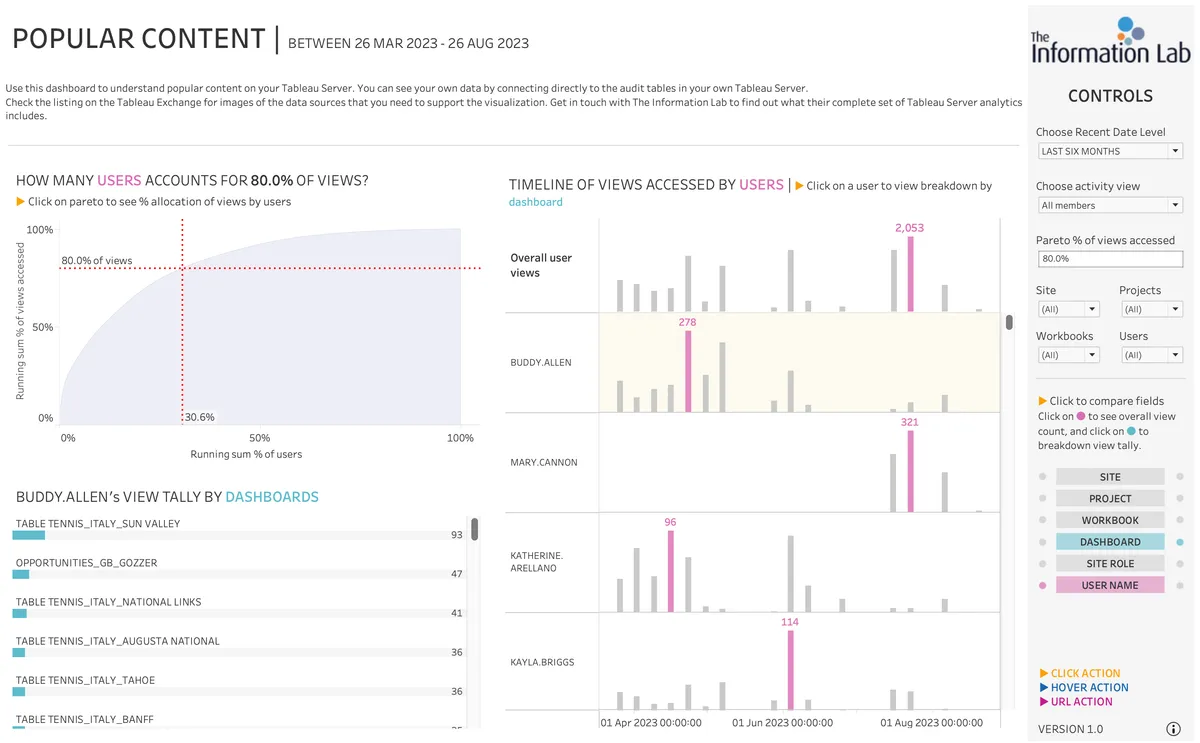1200x743 pixels.
Task: Click the pink USER NAME field button
Action: (x=1110, y=585)
